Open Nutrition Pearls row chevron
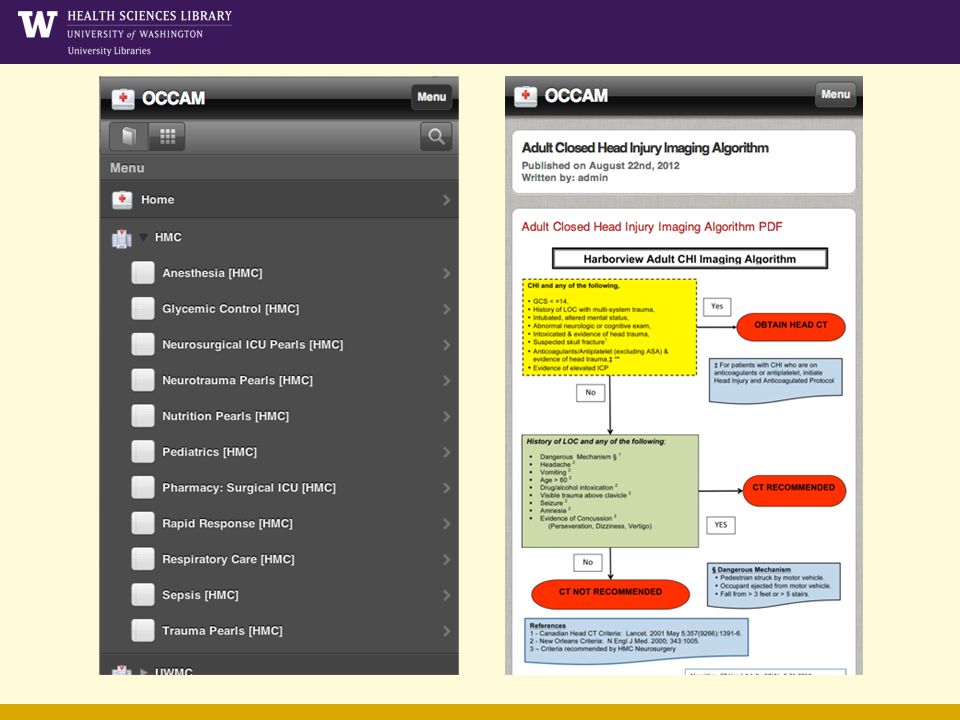Screen dimensions: 960x720 446,416
